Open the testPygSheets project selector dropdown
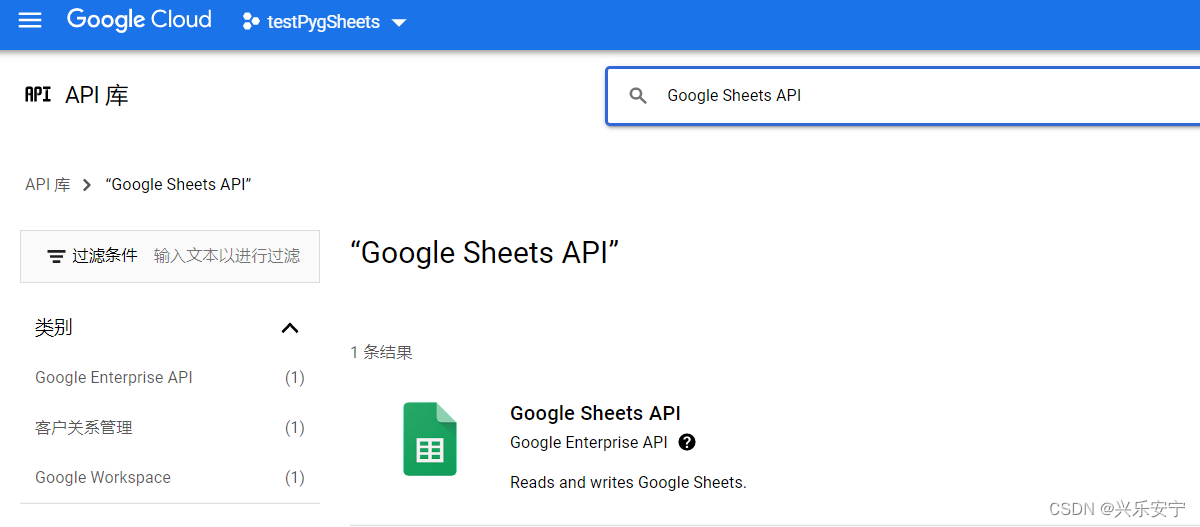 point(325,22)
